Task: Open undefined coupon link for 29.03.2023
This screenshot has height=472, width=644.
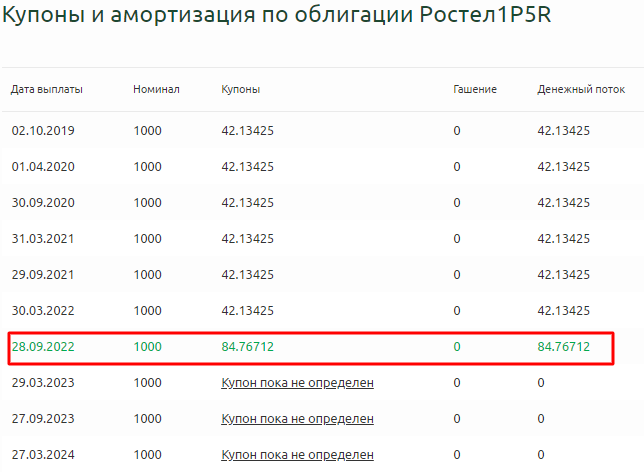Action: coord(297,383)
